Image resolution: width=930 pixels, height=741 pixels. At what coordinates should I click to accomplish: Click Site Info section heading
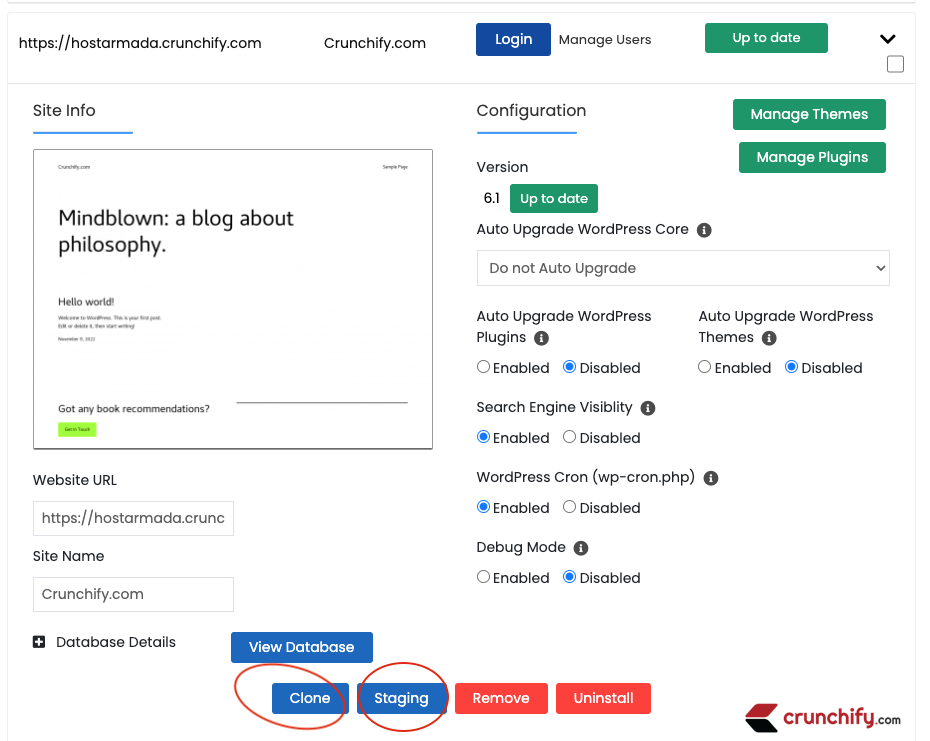(64, 111)
